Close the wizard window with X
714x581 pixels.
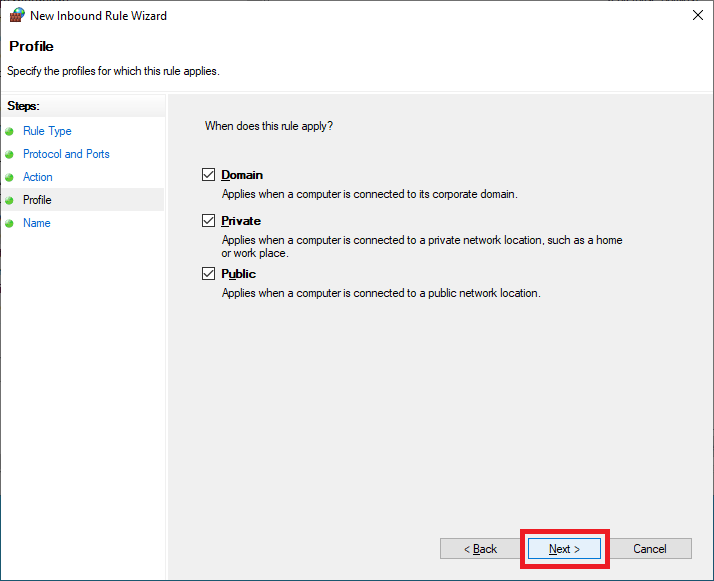696,16
